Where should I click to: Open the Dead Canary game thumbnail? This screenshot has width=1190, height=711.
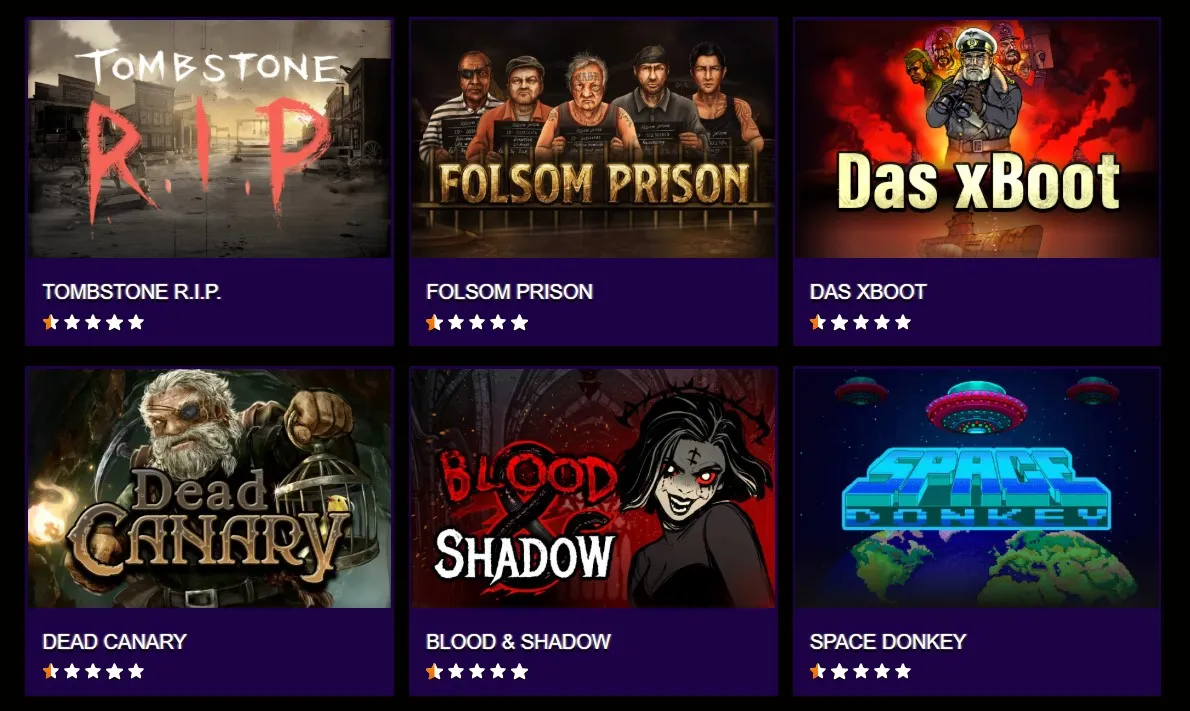[209, 488]
